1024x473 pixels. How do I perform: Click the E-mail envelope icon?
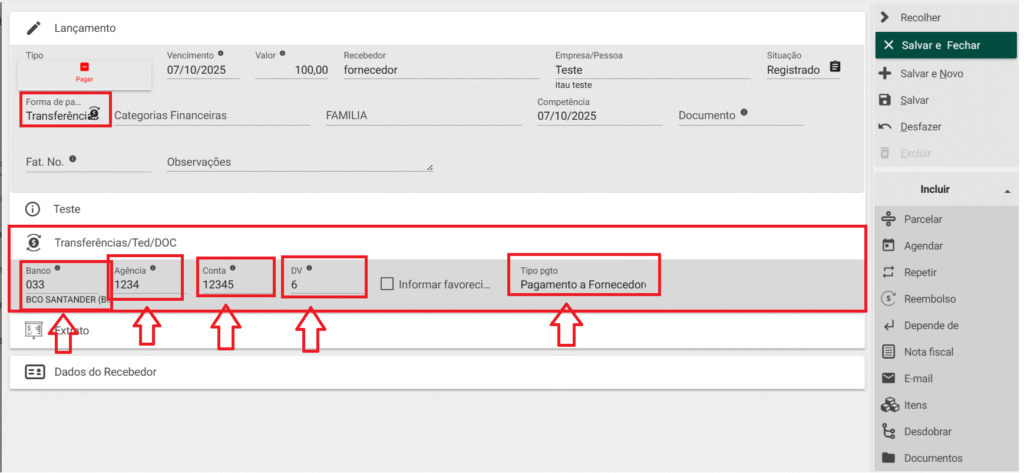click(x=887, y=378)
